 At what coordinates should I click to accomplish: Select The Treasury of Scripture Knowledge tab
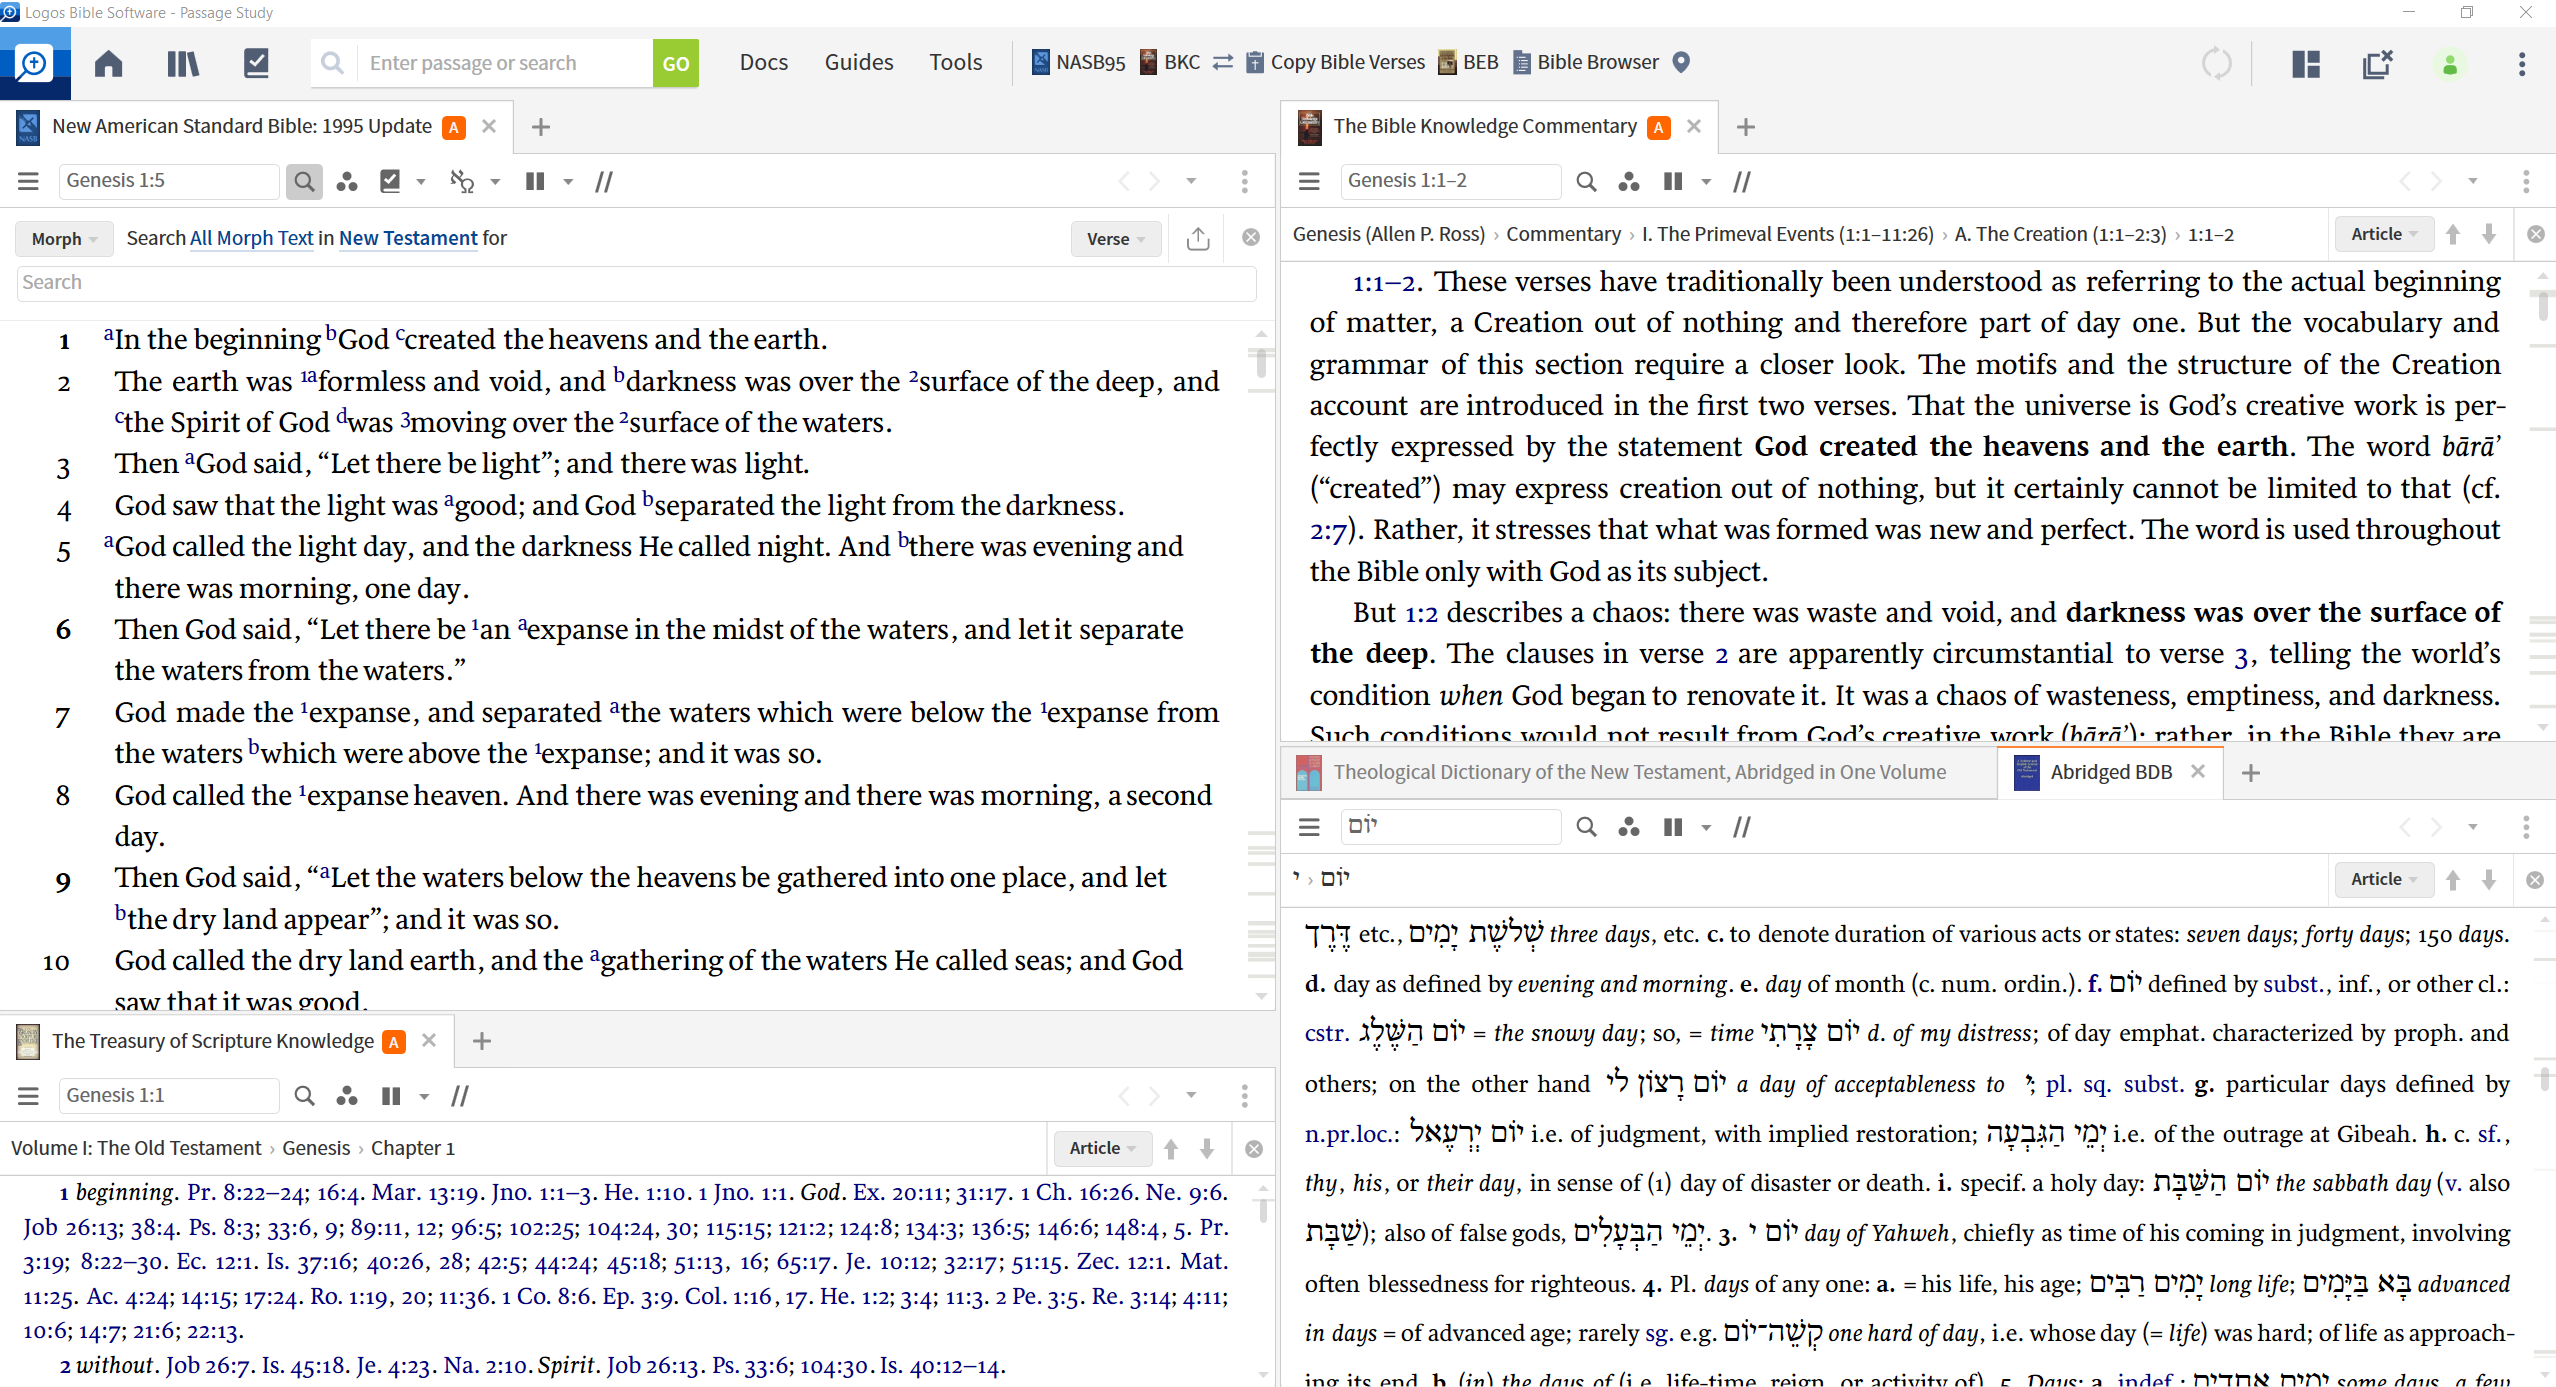pos(212,1041)
